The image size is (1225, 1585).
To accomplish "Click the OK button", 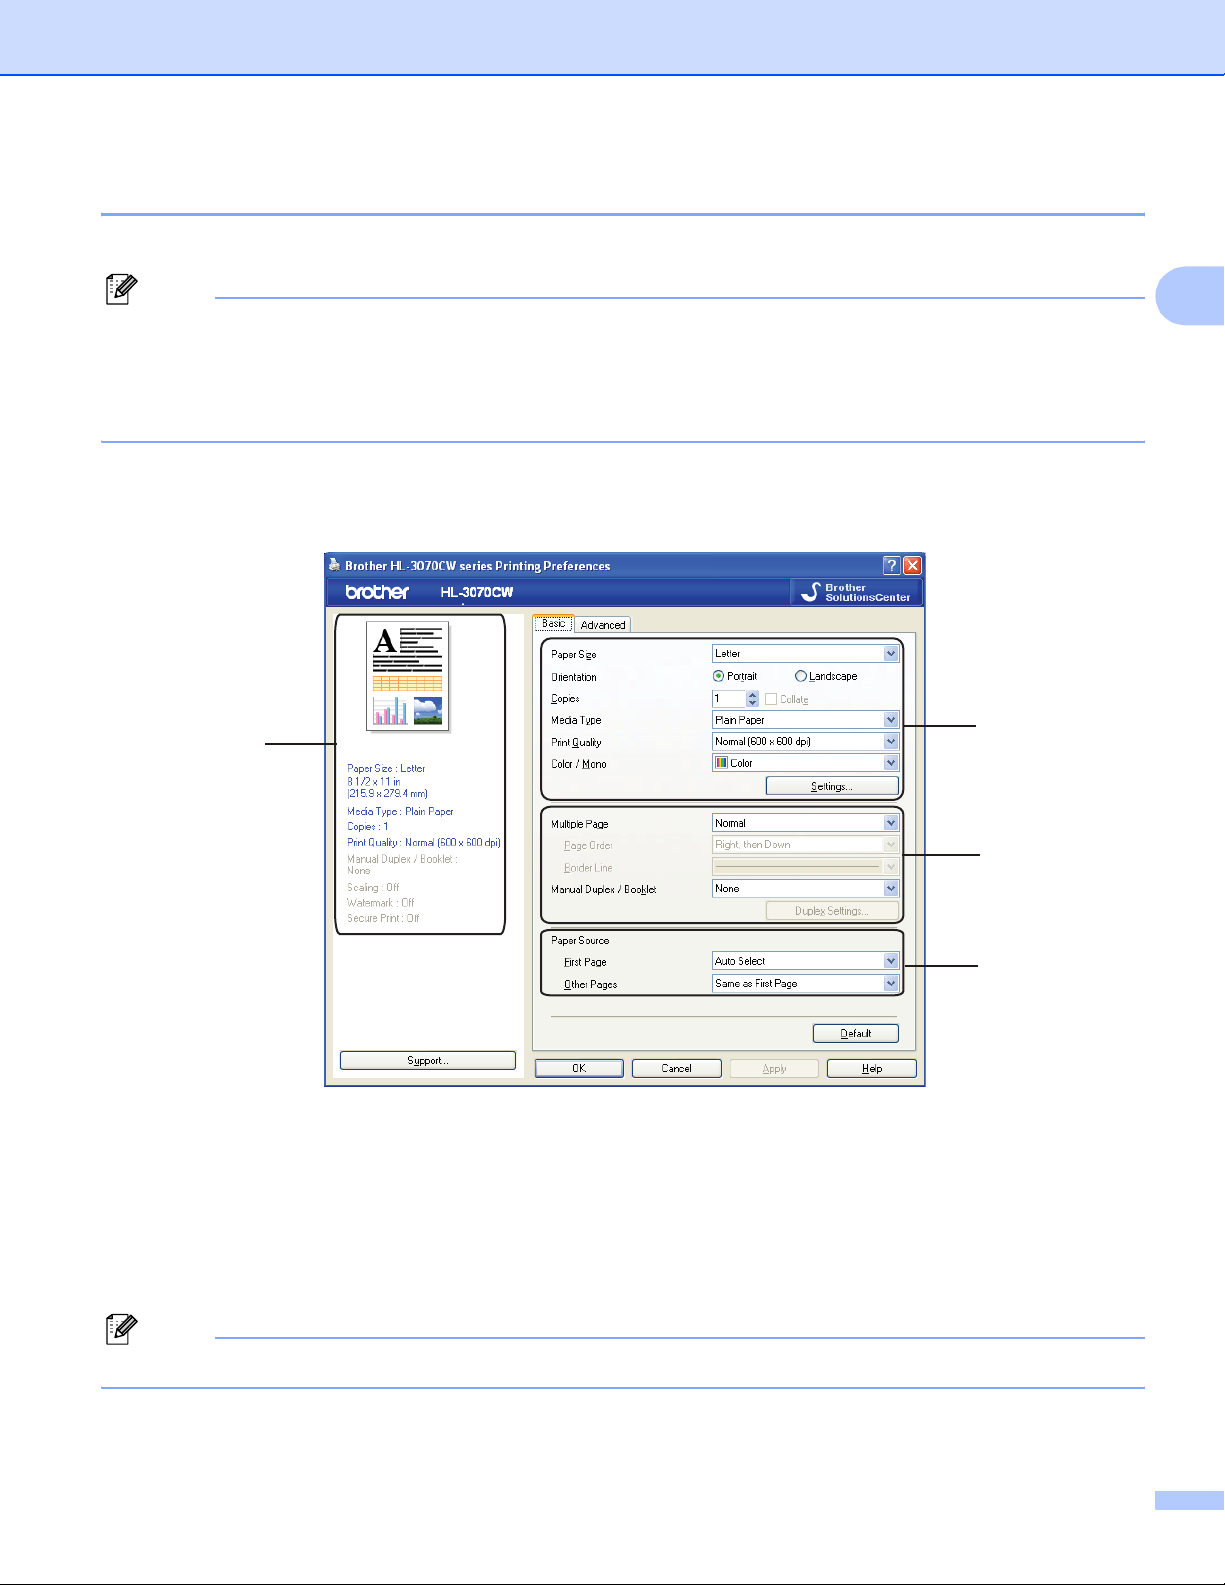I will (x=579, y=1068).
